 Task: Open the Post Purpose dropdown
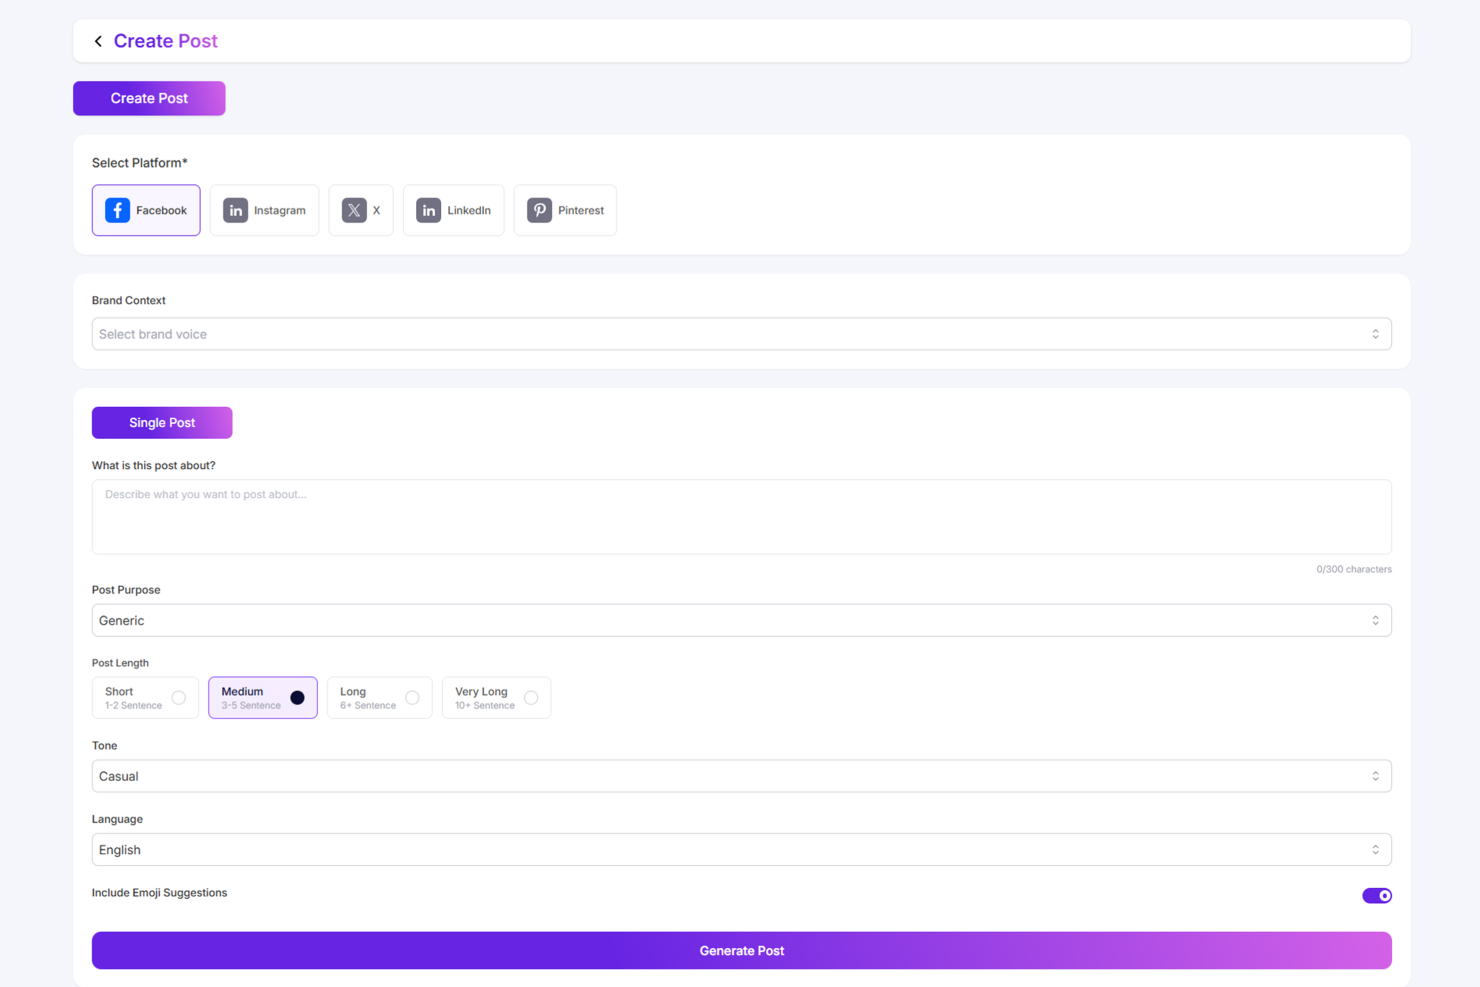pyautogui.click(x=741, y=620)
